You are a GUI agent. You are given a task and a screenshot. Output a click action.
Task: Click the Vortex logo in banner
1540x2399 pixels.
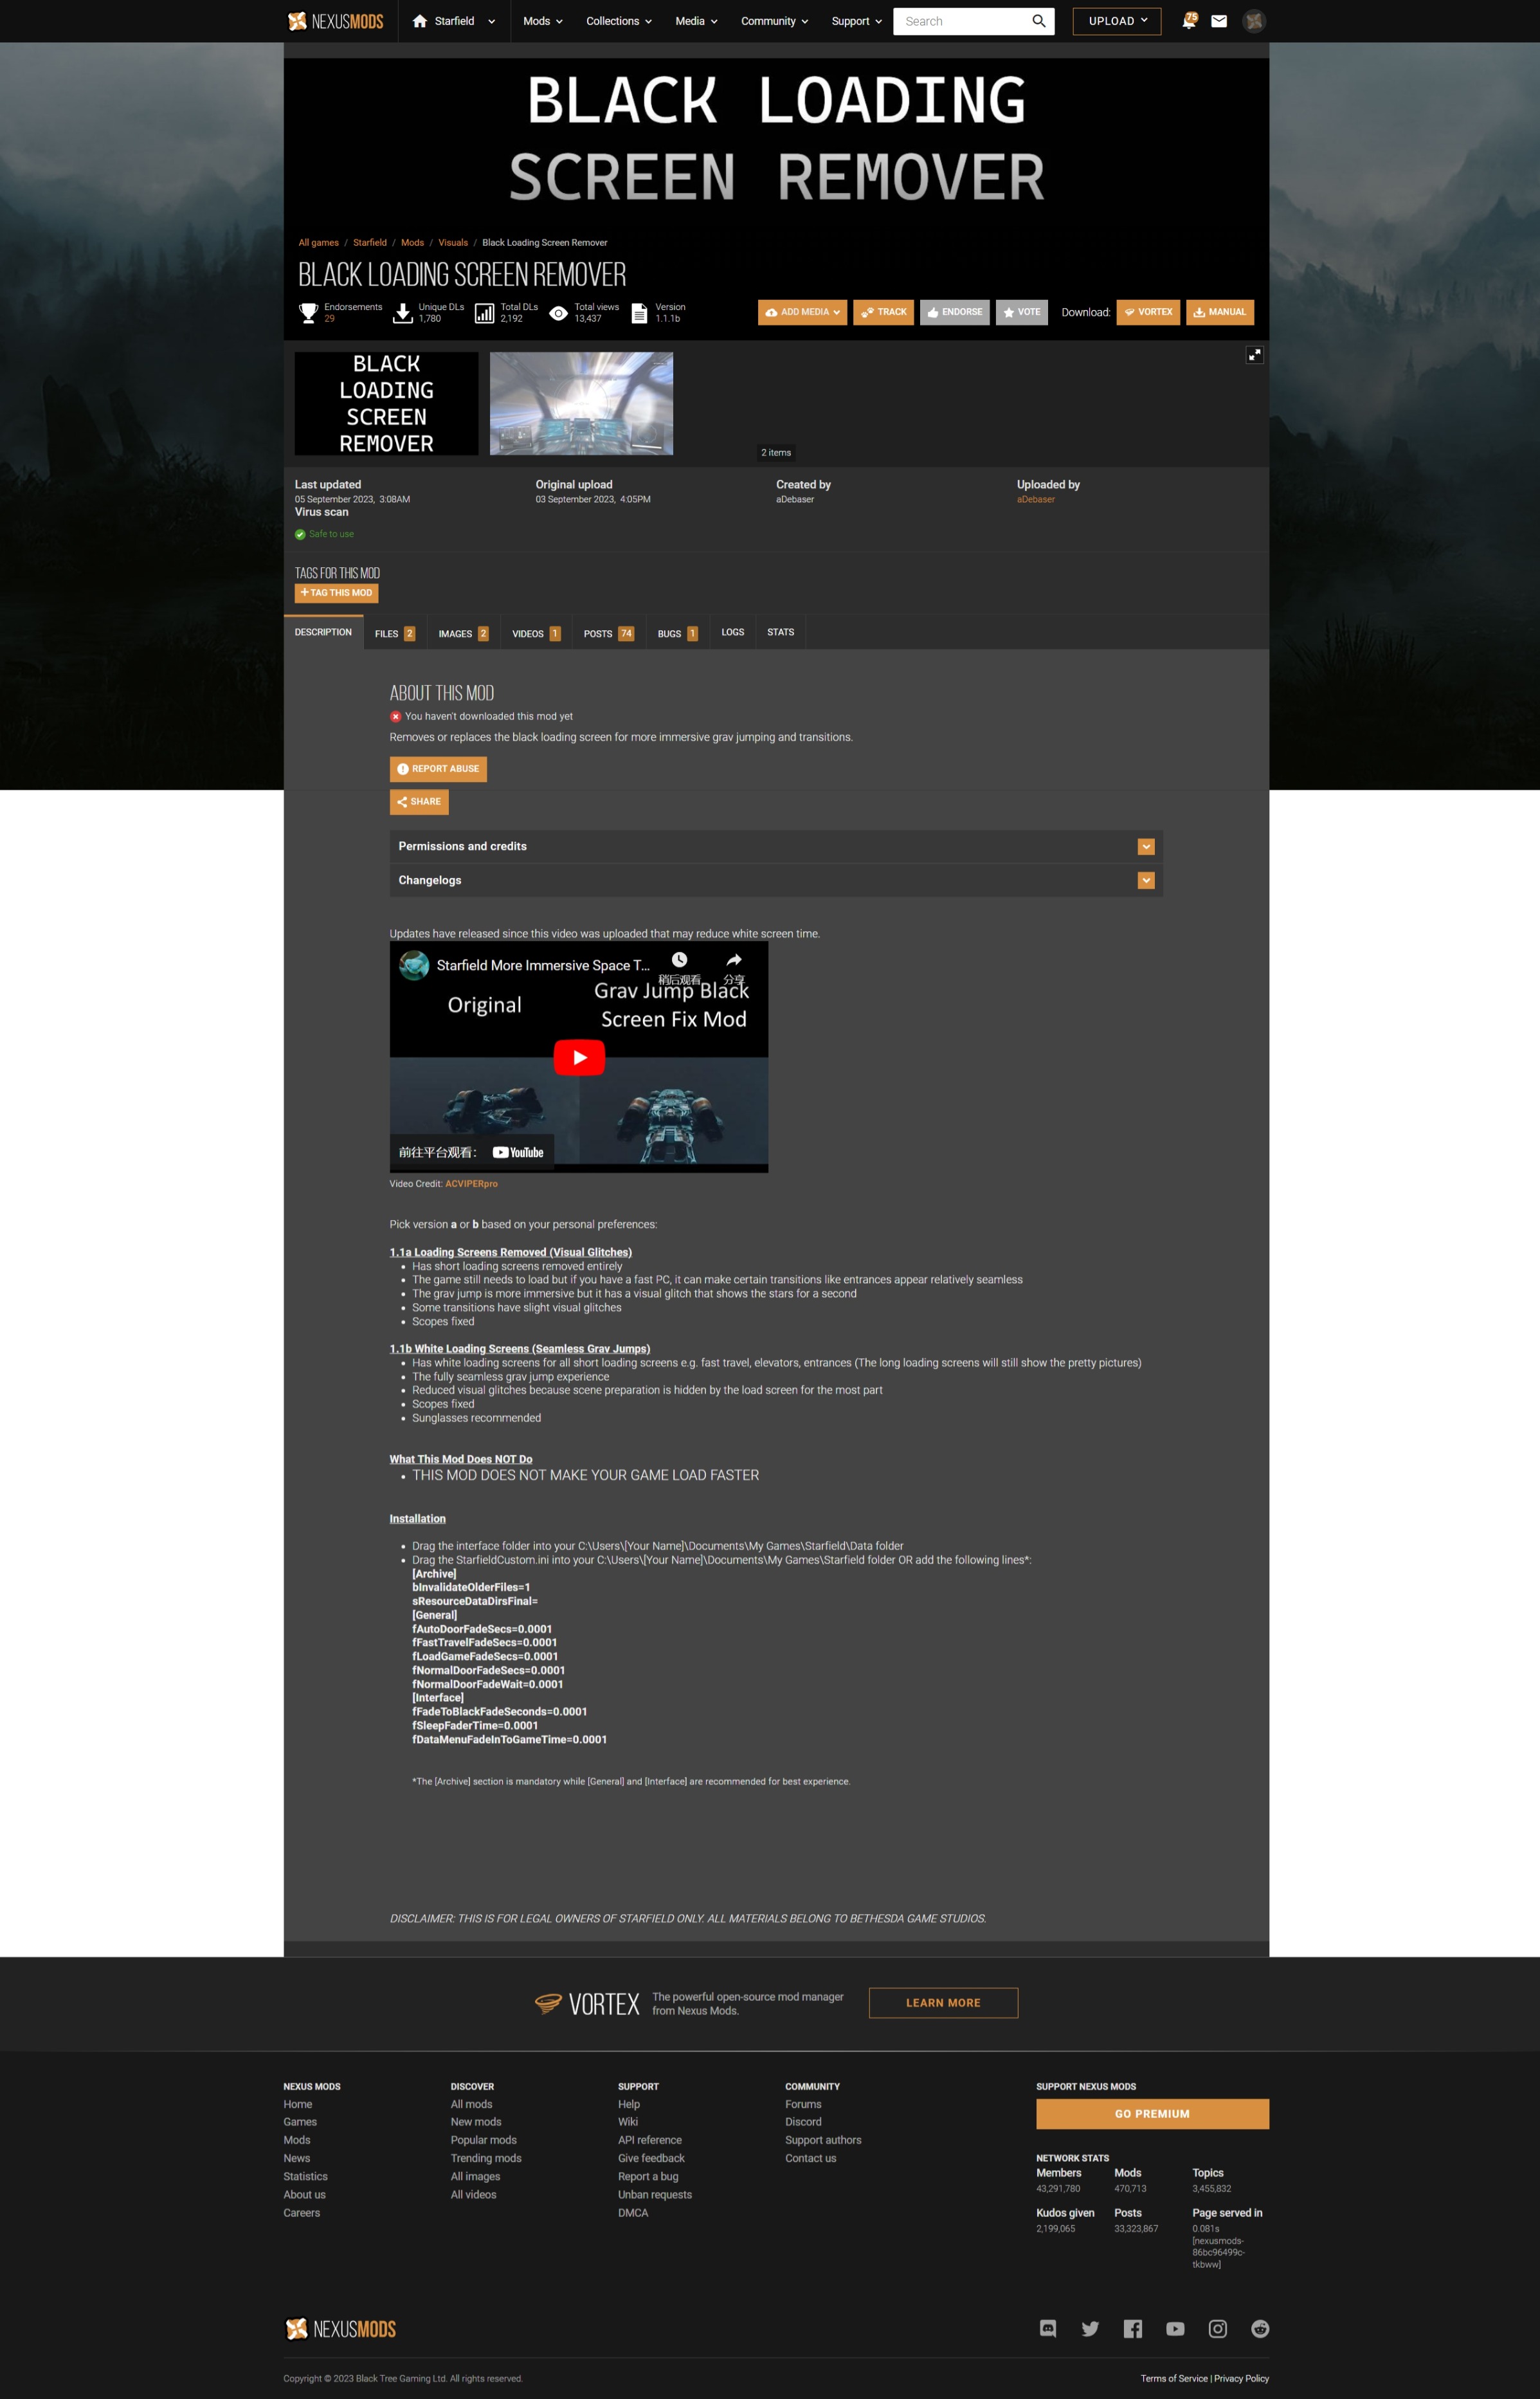click(587, 2004)
